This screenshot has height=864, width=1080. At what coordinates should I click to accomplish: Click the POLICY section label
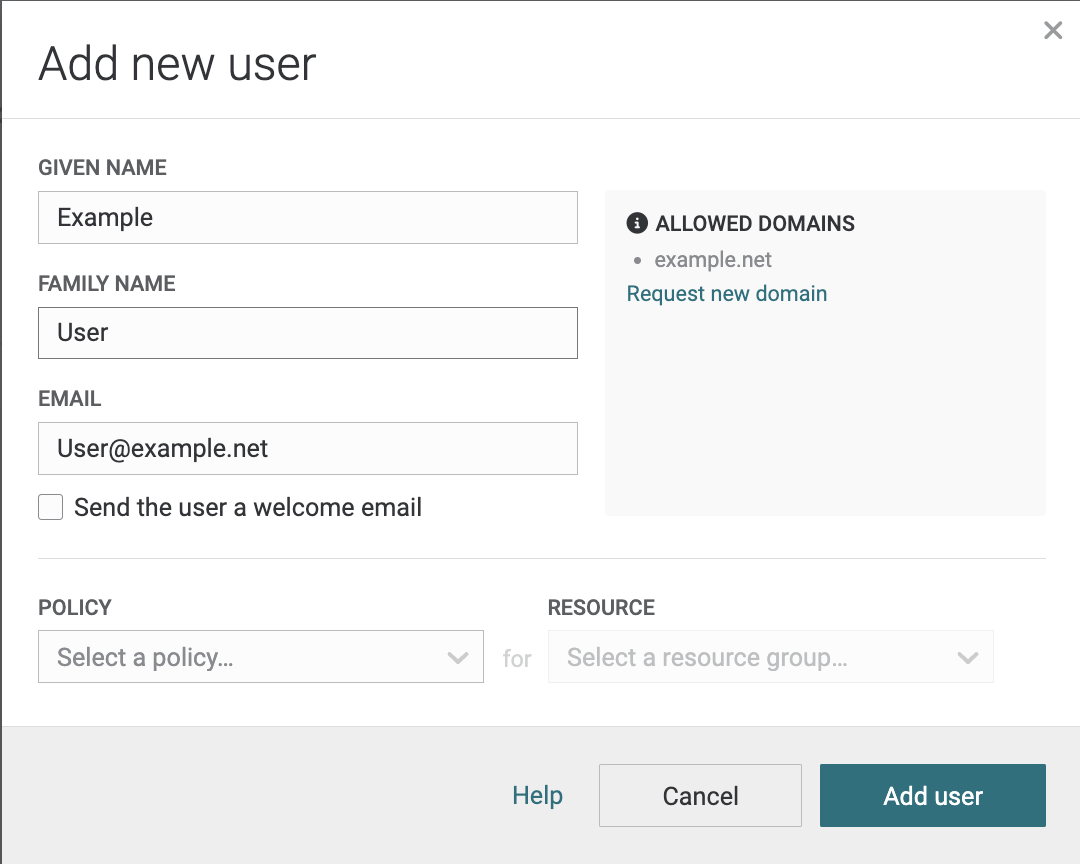[75, 607]
